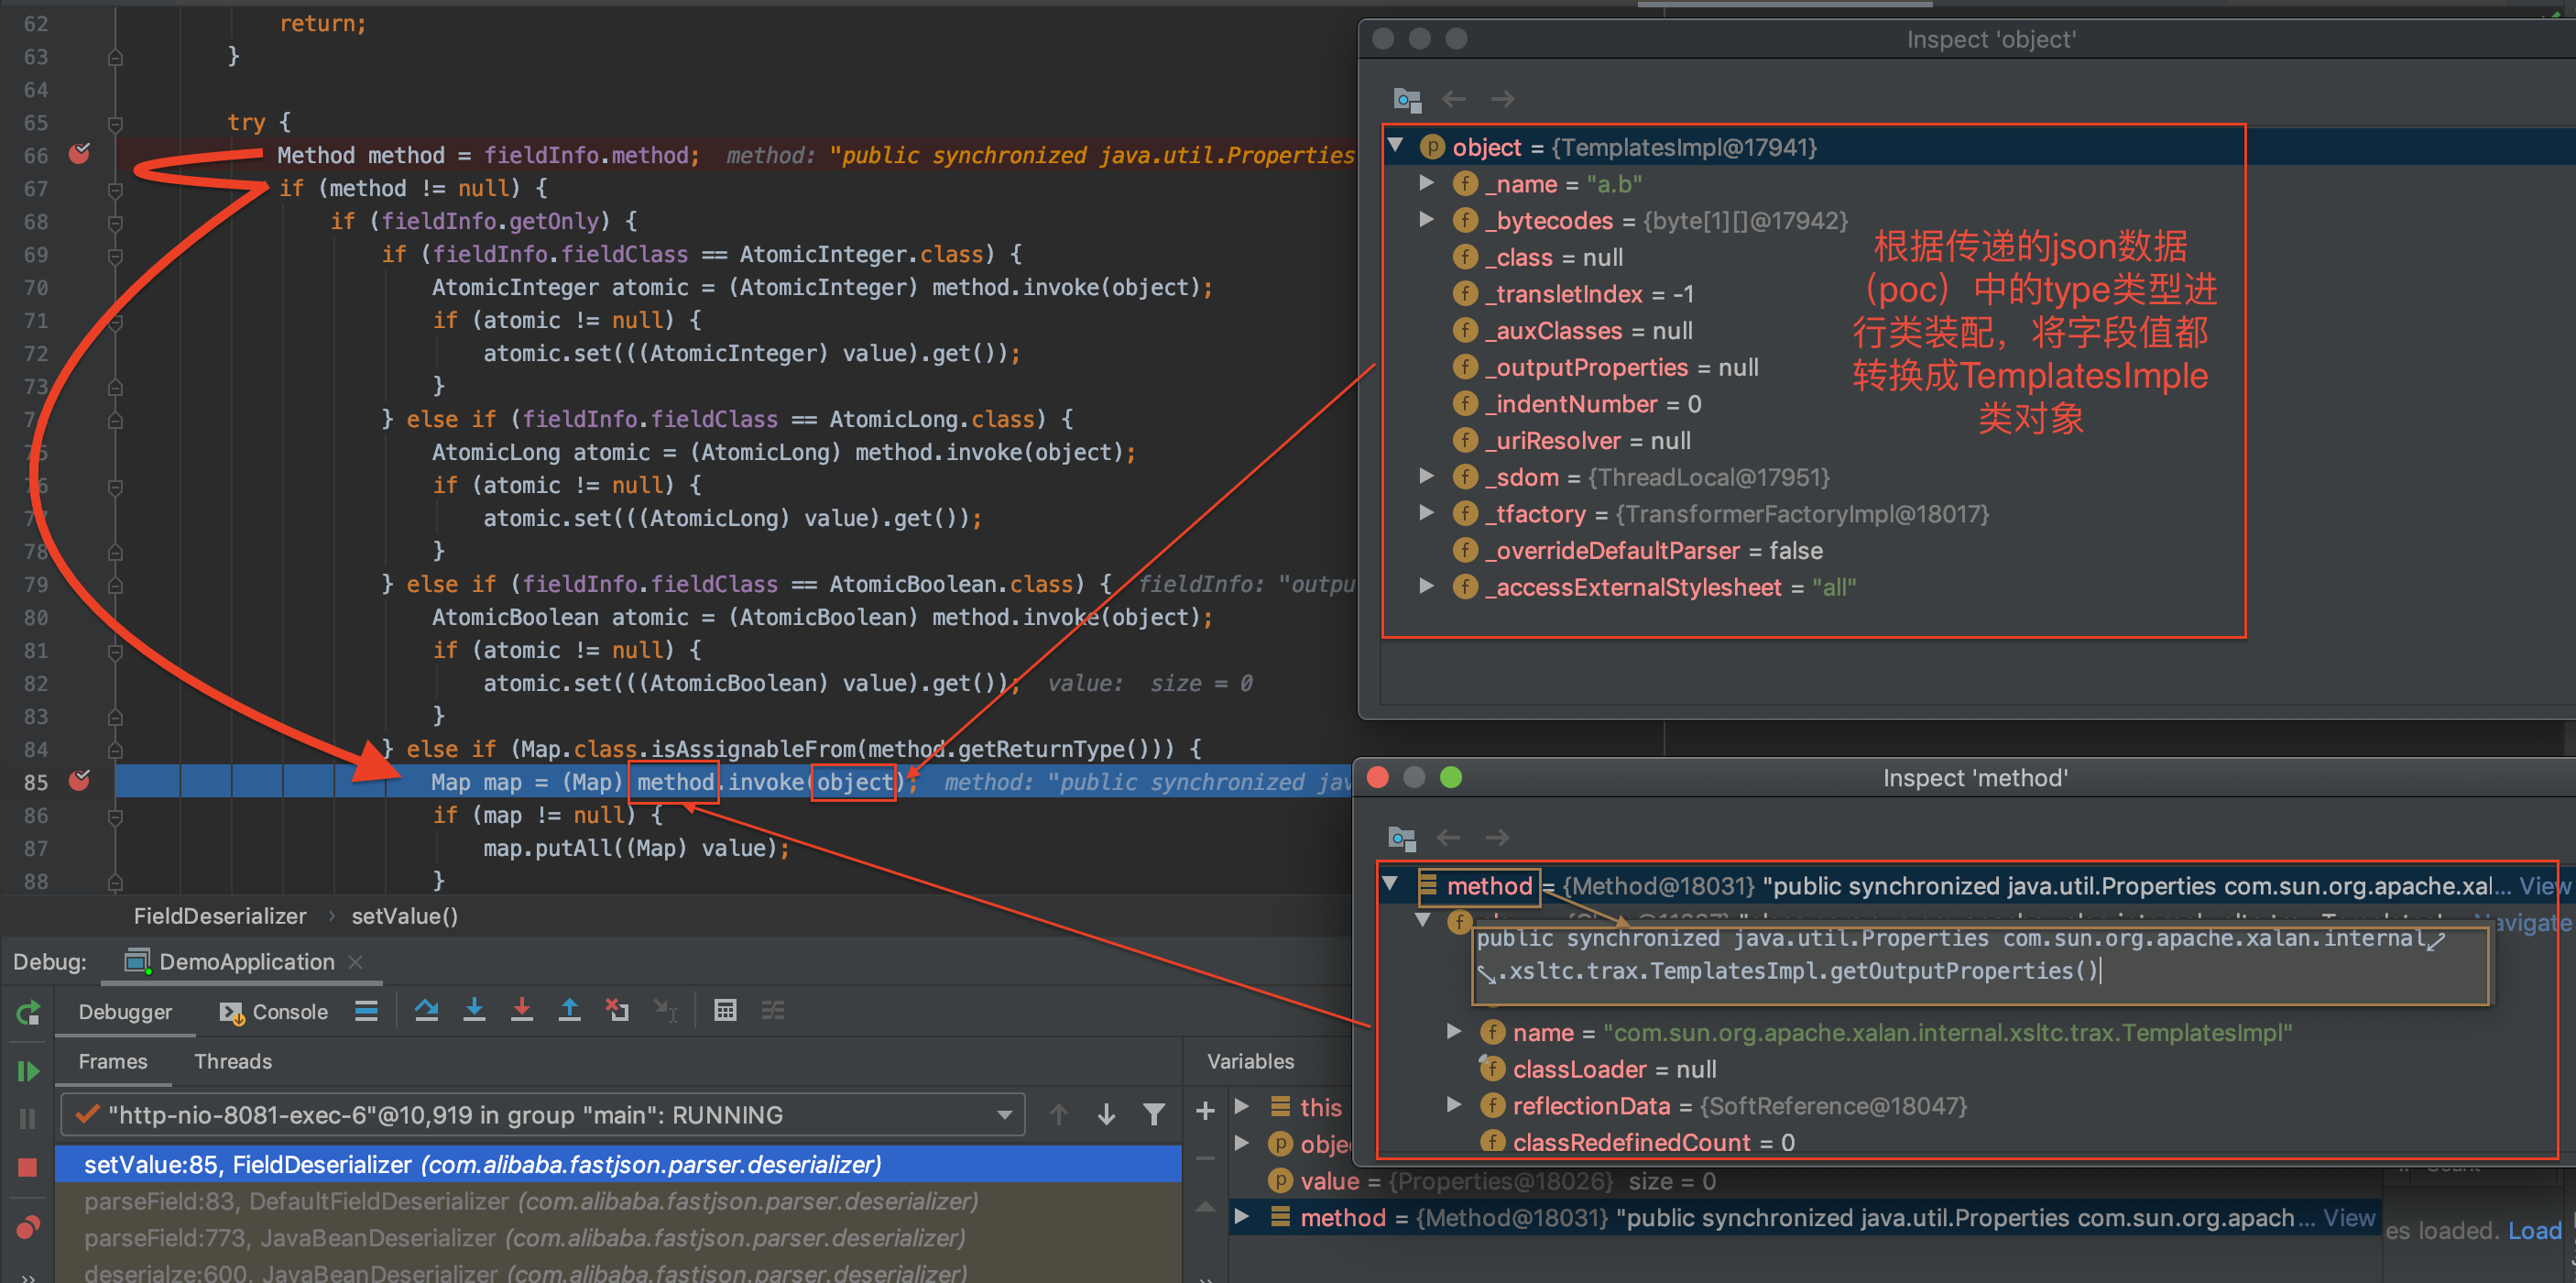Go to previous frame with up arrow
This screenshot has width=2576, height=1283.
pyautogui.click(x=1059, y=1114)
